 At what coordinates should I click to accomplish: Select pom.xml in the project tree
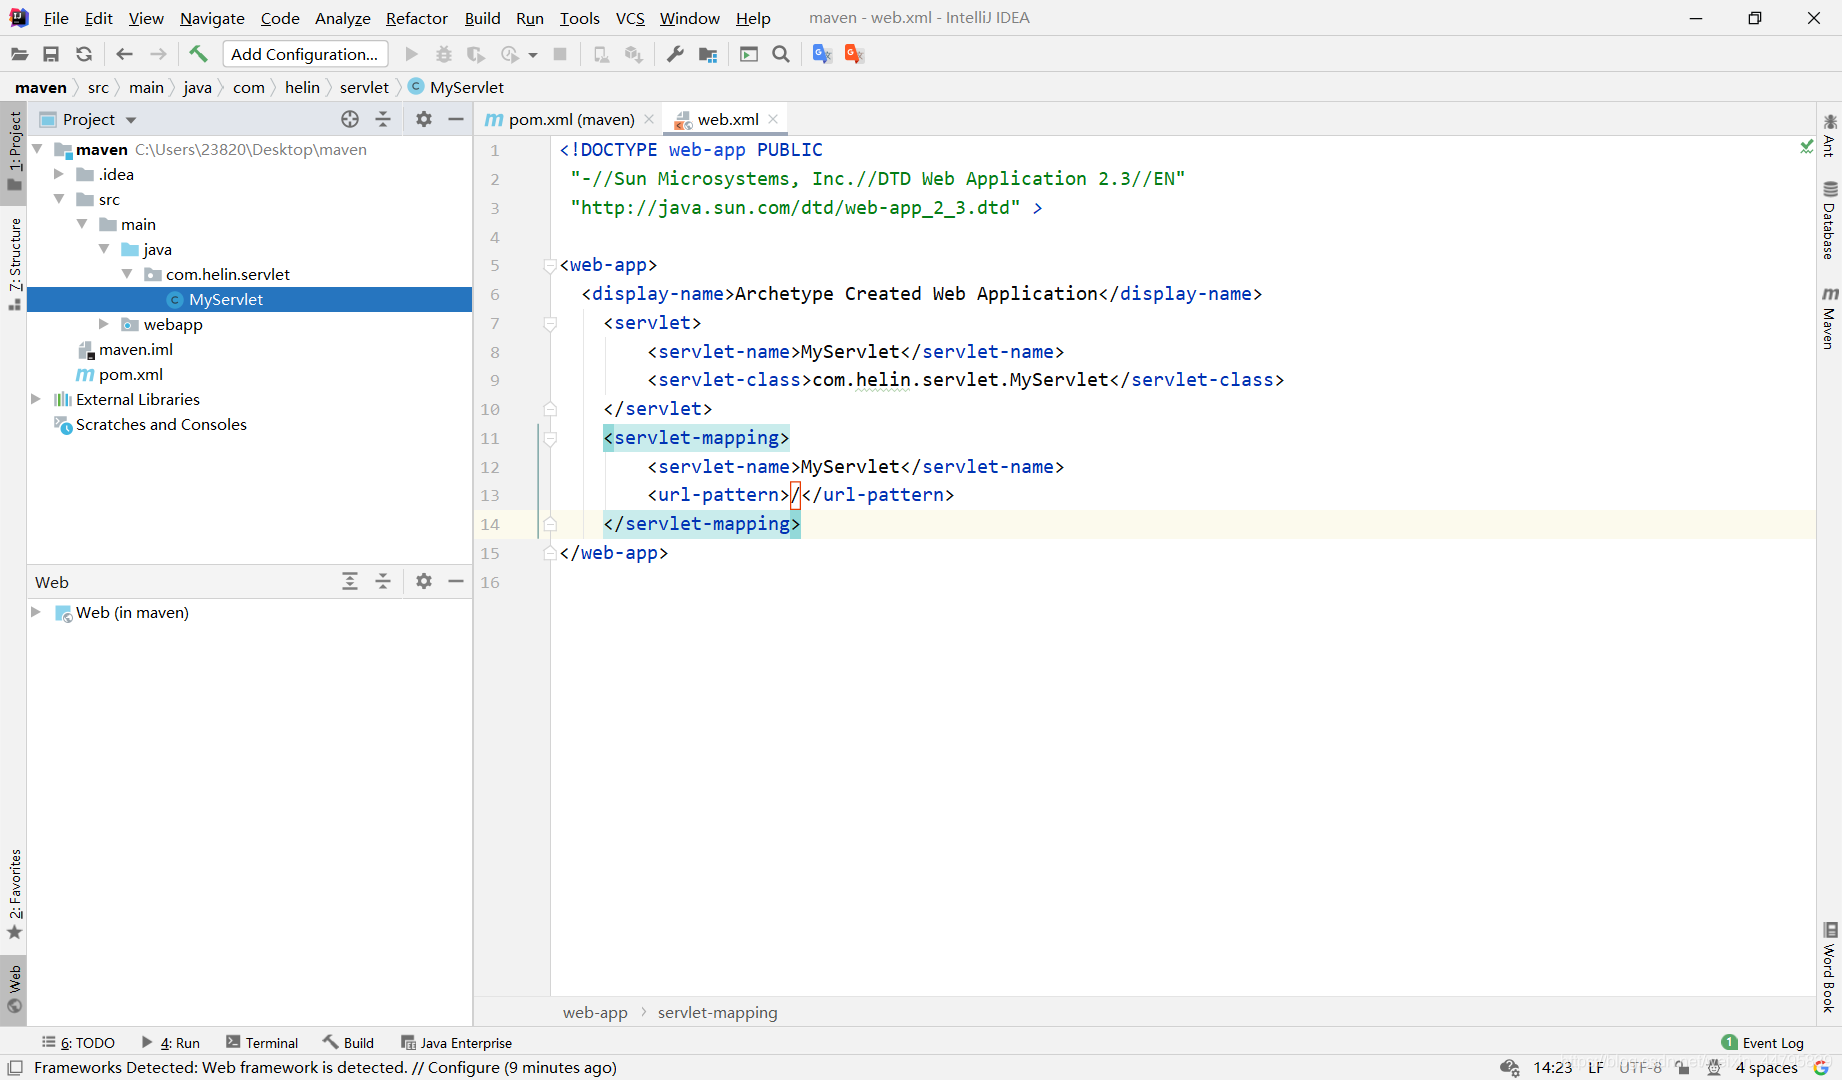pyautogui.click(x=130, y=374)
